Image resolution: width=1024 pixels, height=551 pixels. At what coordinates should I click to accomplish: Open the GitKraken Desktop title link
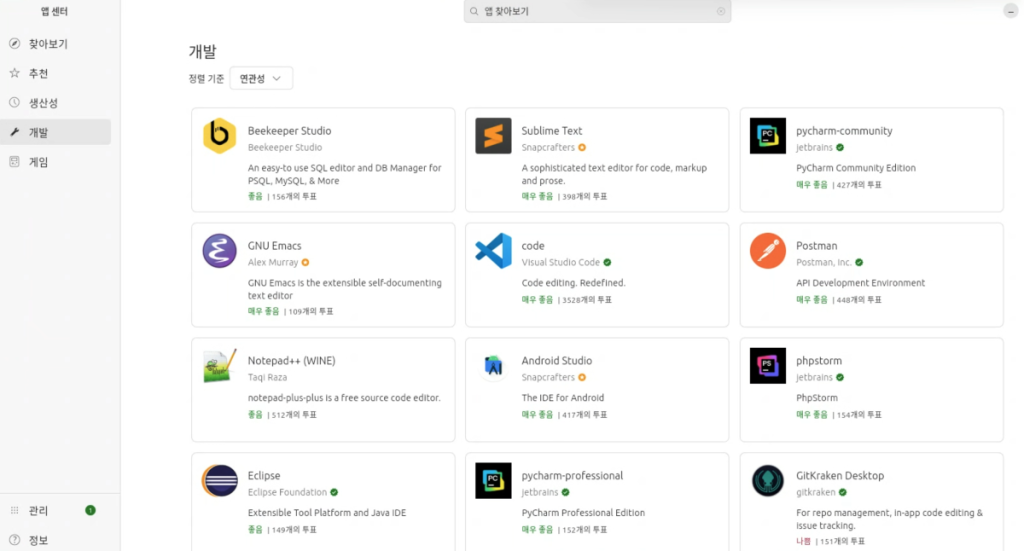(840, 475)
